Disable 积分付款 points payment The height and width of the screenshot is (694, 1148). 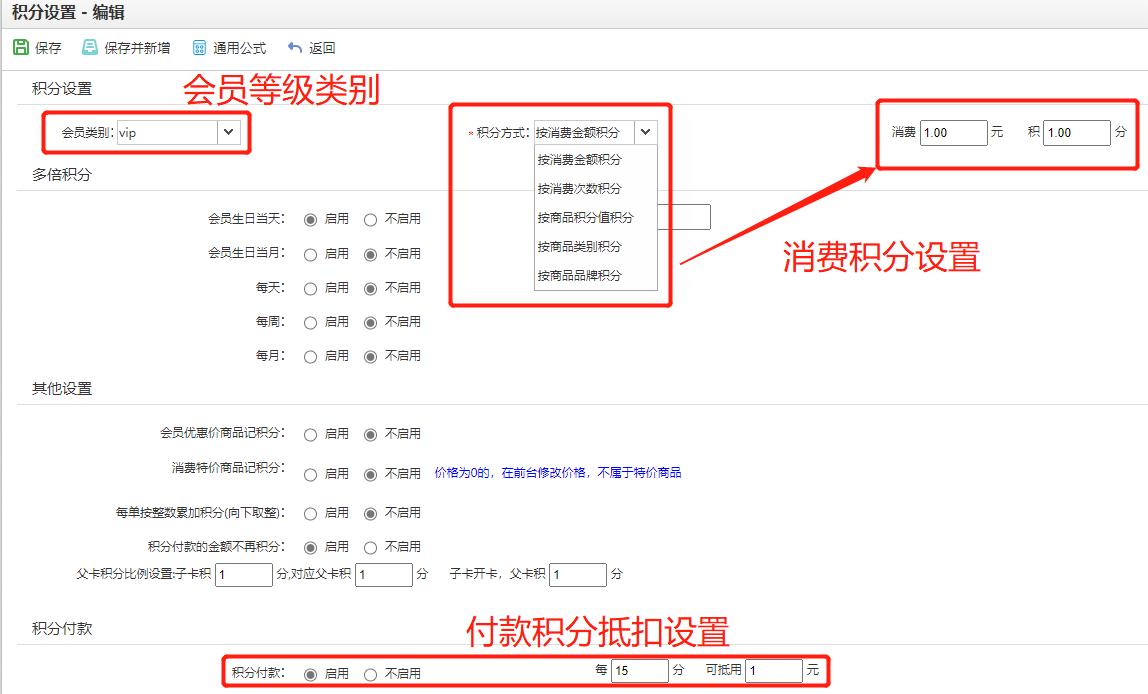[371, 674]
